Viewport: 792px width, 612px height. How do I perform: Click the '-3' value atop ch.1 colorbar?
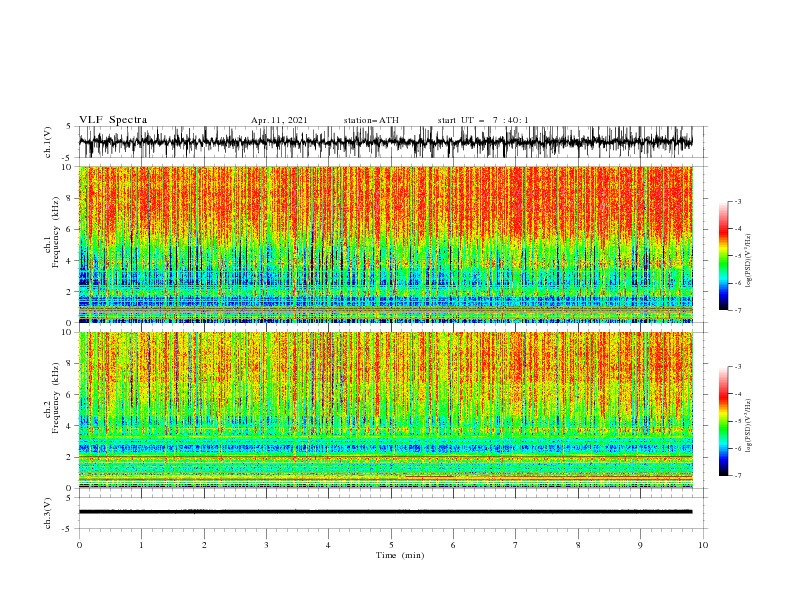tap(737, 201)
